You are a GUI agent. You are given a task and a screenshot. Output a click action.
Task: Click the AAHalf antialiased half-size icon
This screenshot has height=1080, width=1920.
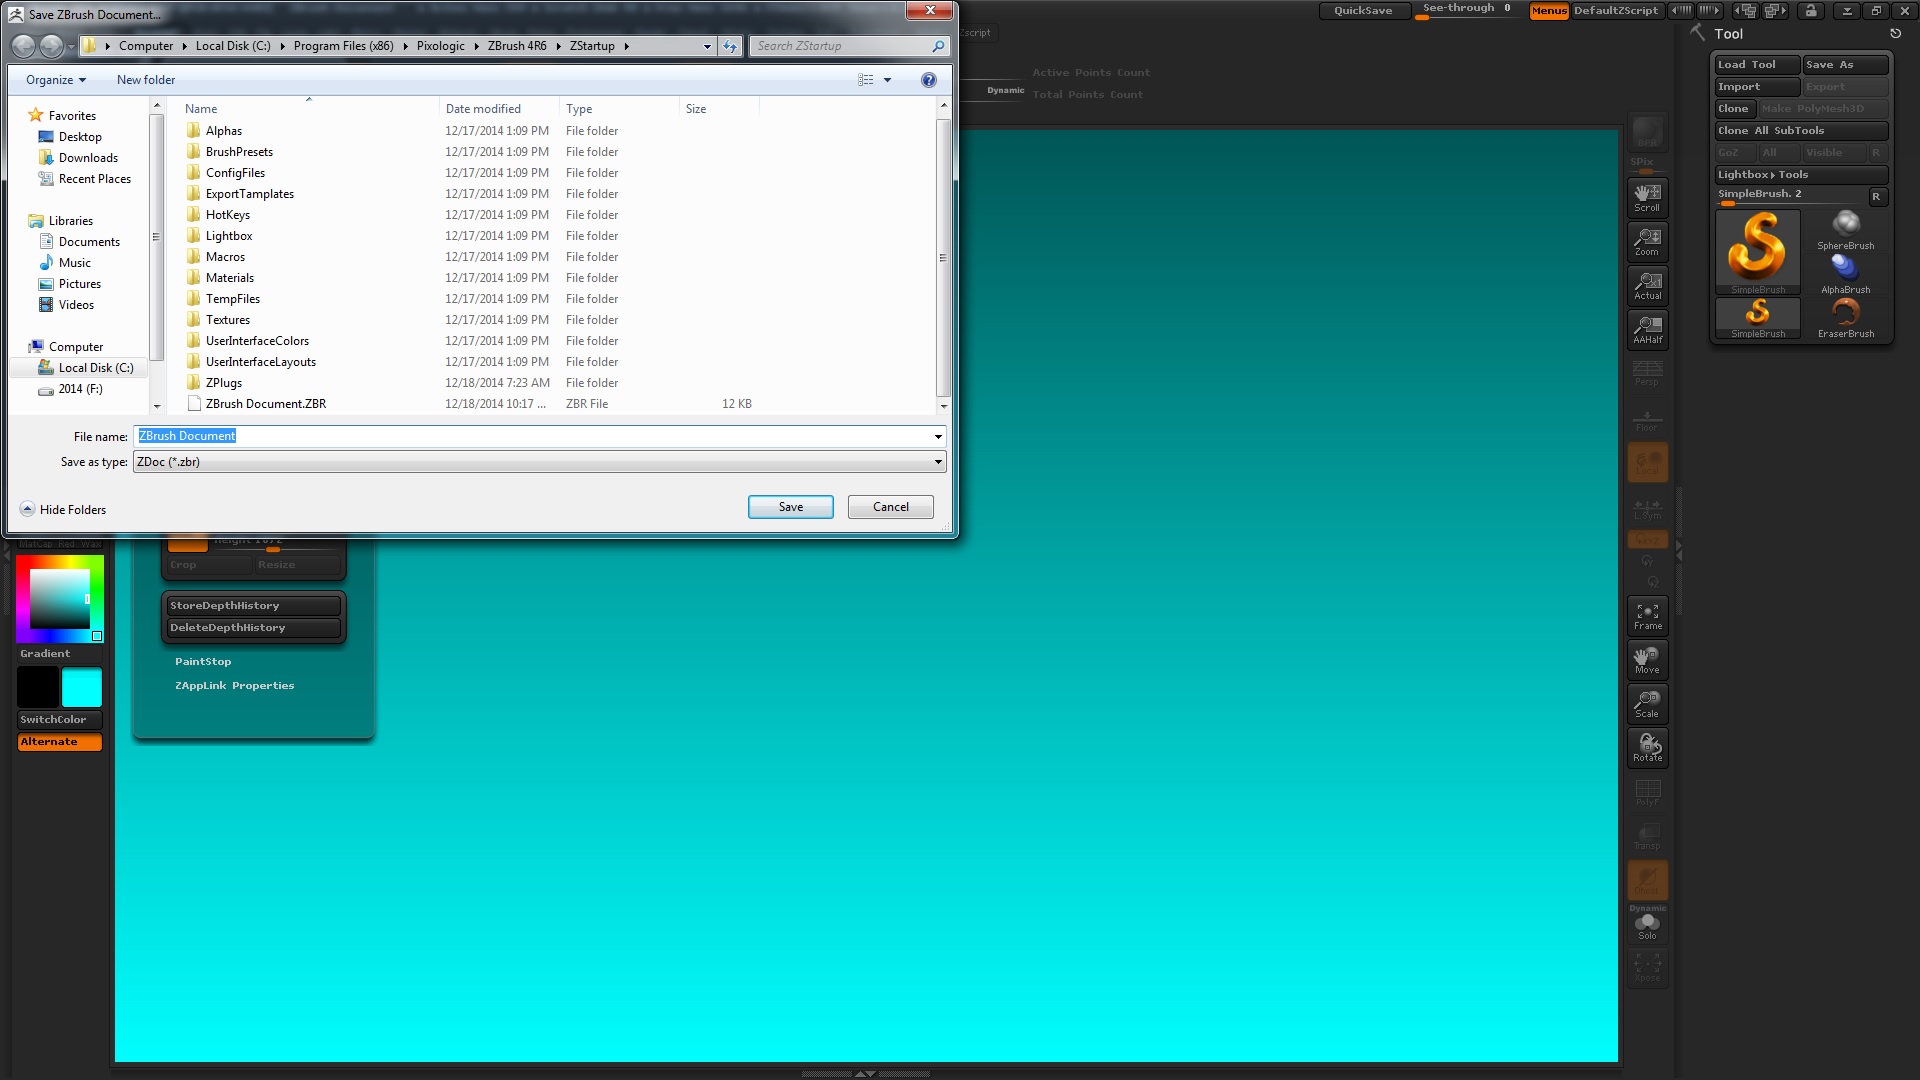click(1647, 329)
